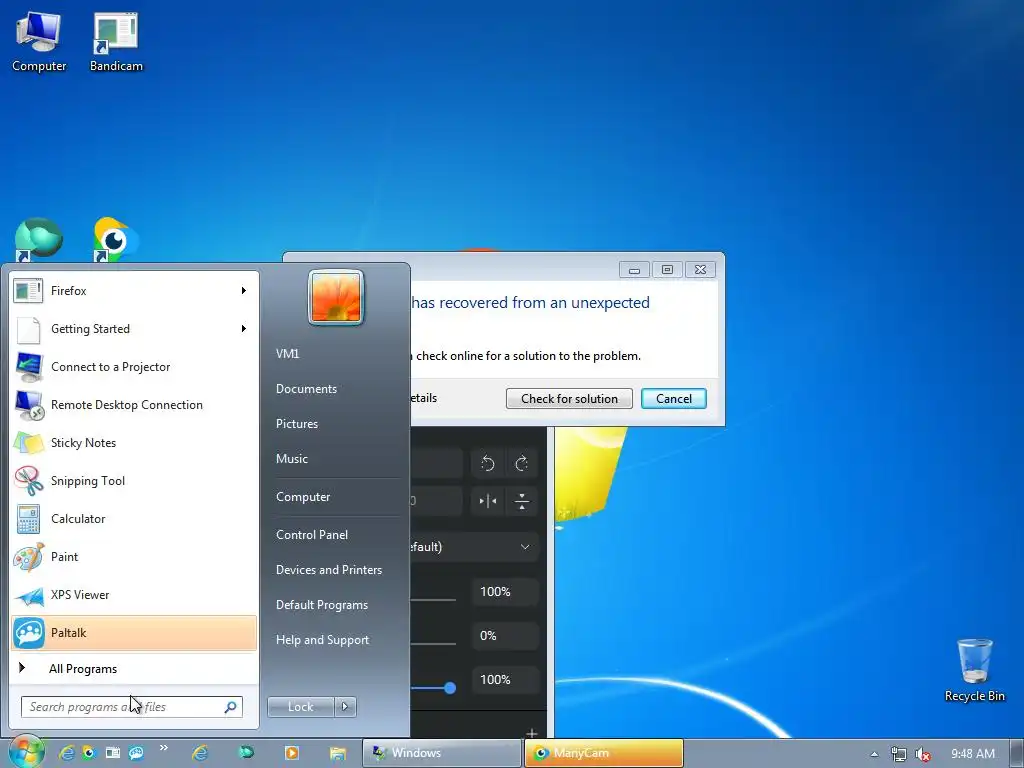The height and width of the screenshot is (768, 1024).
Task: Click the search magnifier icon
Action: [x=231, y=707]
